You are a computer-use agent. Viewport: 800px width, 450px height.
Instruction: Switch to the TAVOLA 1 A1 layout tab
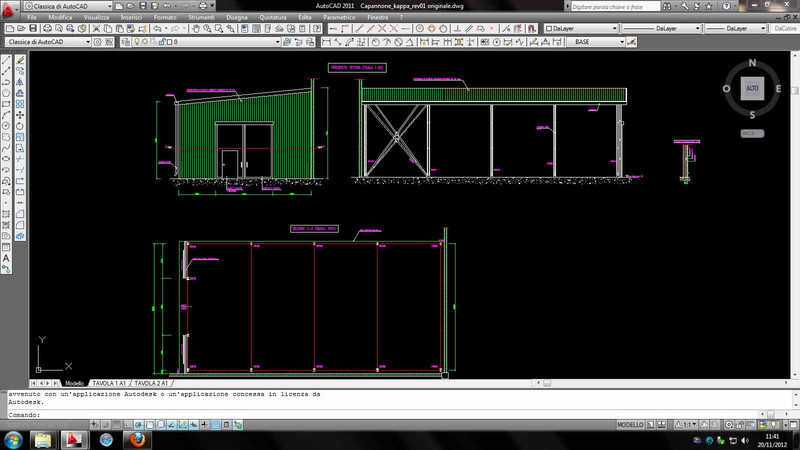tap(108, 383)
